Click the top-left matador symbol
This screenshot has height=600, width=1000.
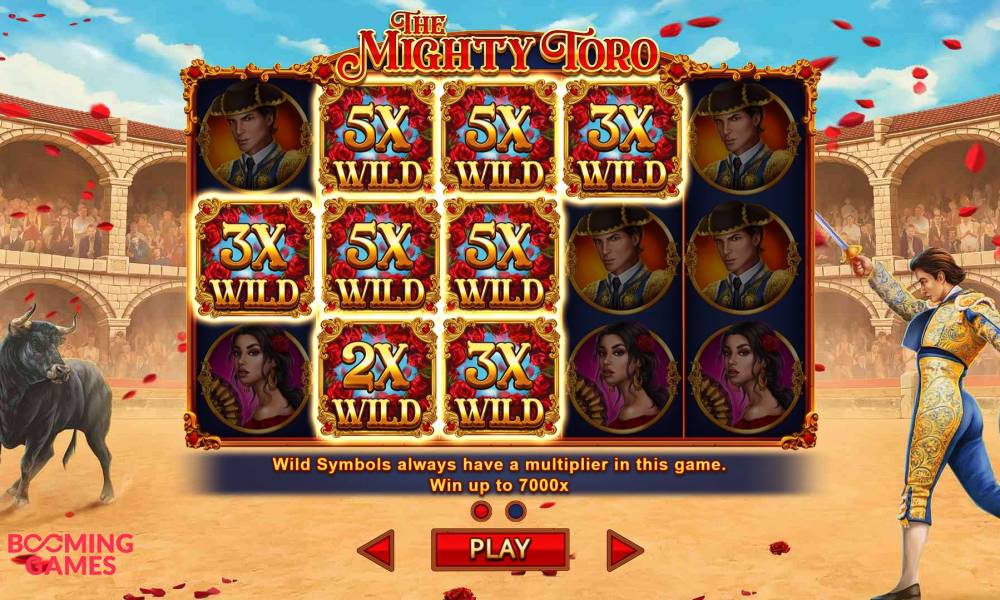[x=253, y=136]
